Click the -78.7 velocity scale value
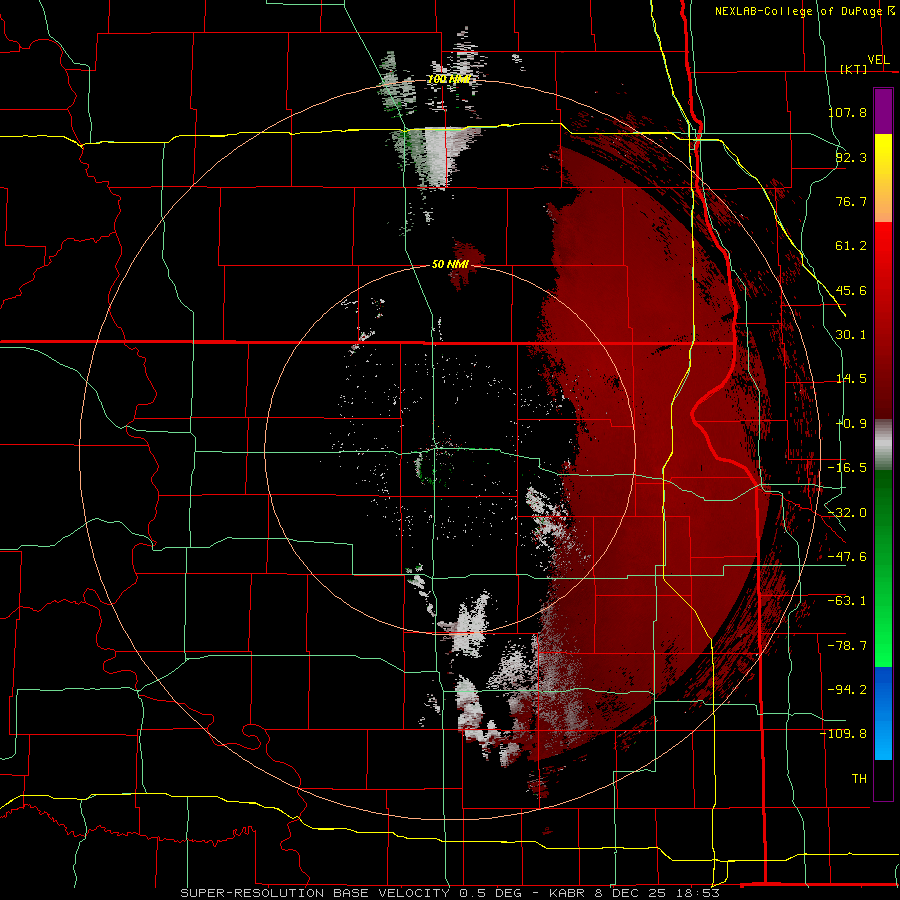Viewport: 900px width, 900px height. (x=847, y=646)
